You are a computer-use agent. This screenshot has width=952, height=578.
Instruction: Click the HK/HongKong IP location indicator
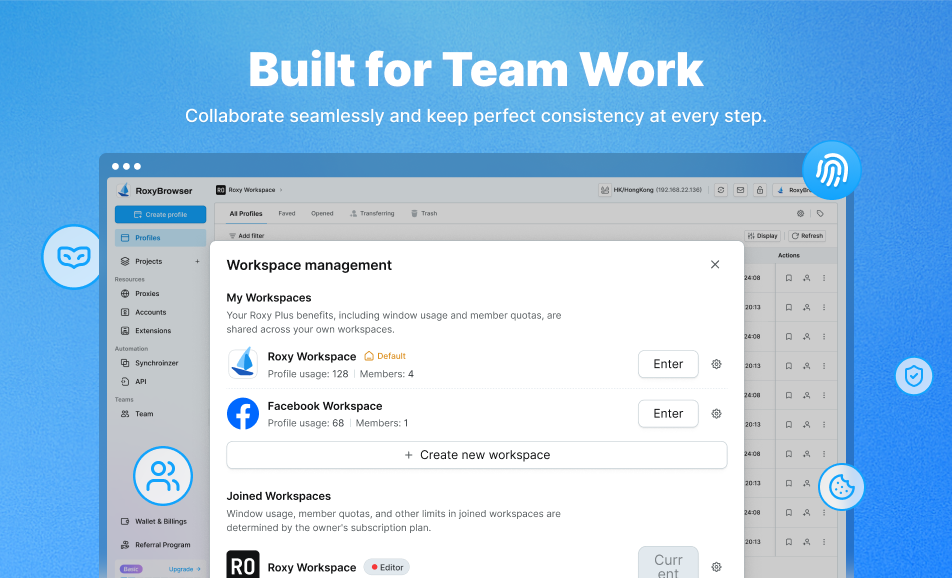pos(650,190)
